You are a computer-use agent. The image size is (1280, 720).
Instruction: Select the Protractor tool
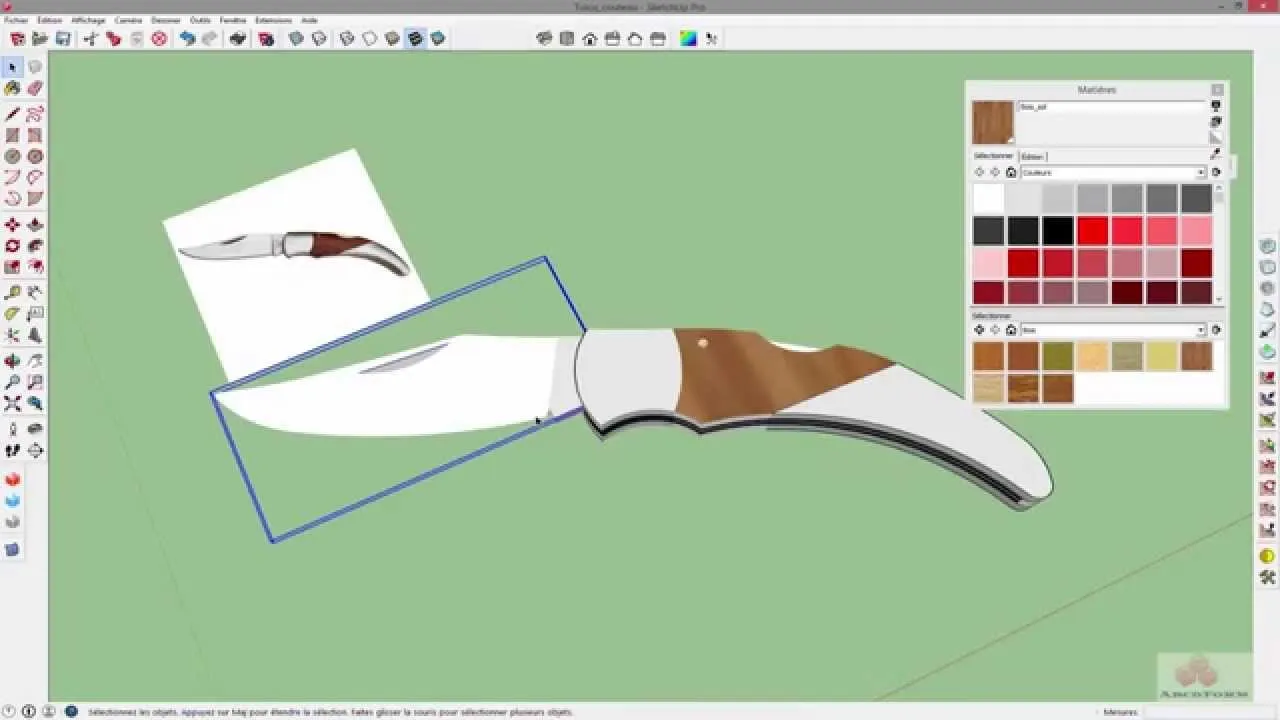(12, 313)
